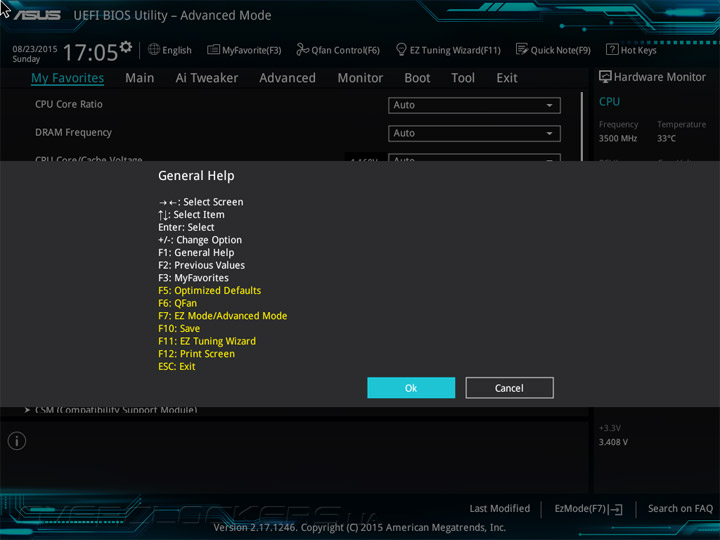
Task: Click the "F7: EZ Mode/Advanced Mode" help line
Action: (x=223, y=316)
